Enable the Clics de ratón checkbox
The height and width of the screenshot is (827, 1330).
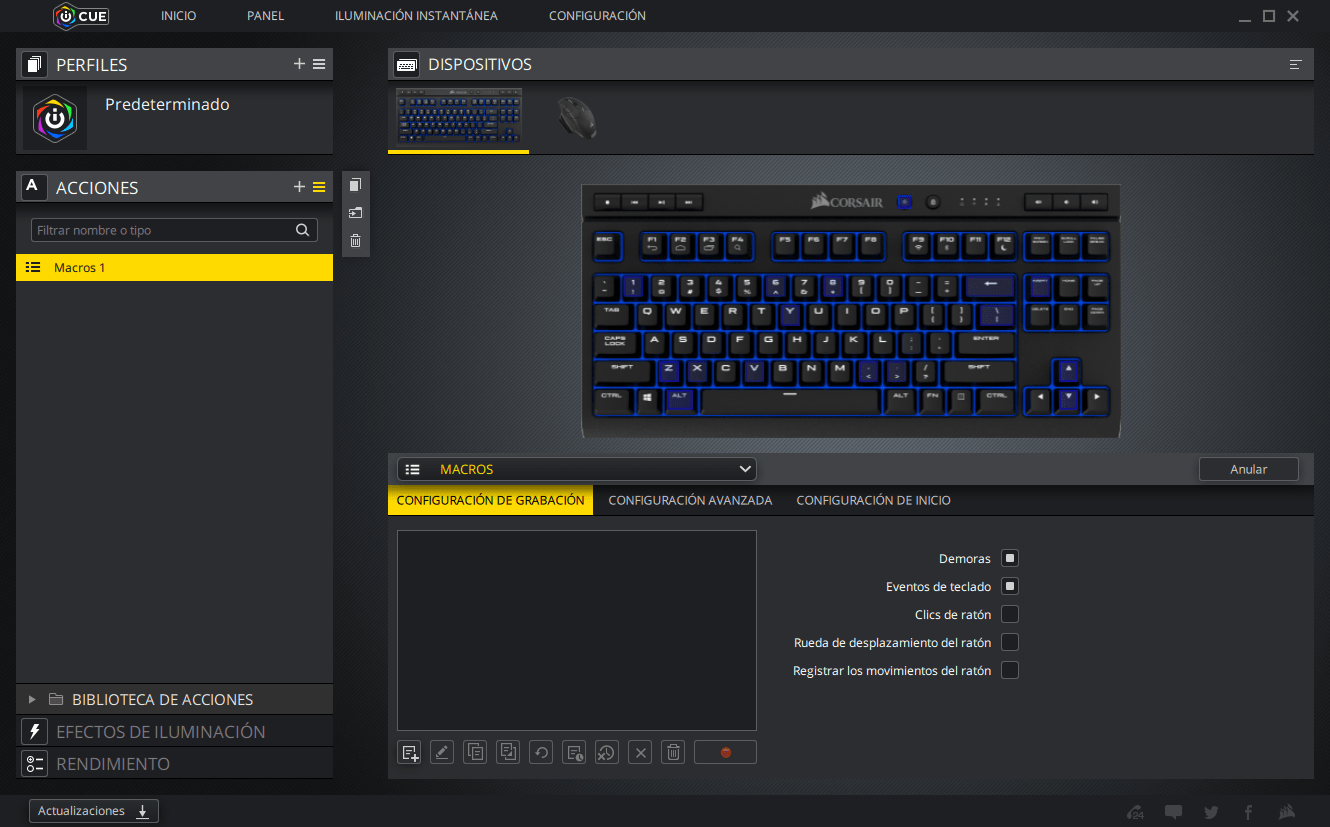tap(1010, 614)
